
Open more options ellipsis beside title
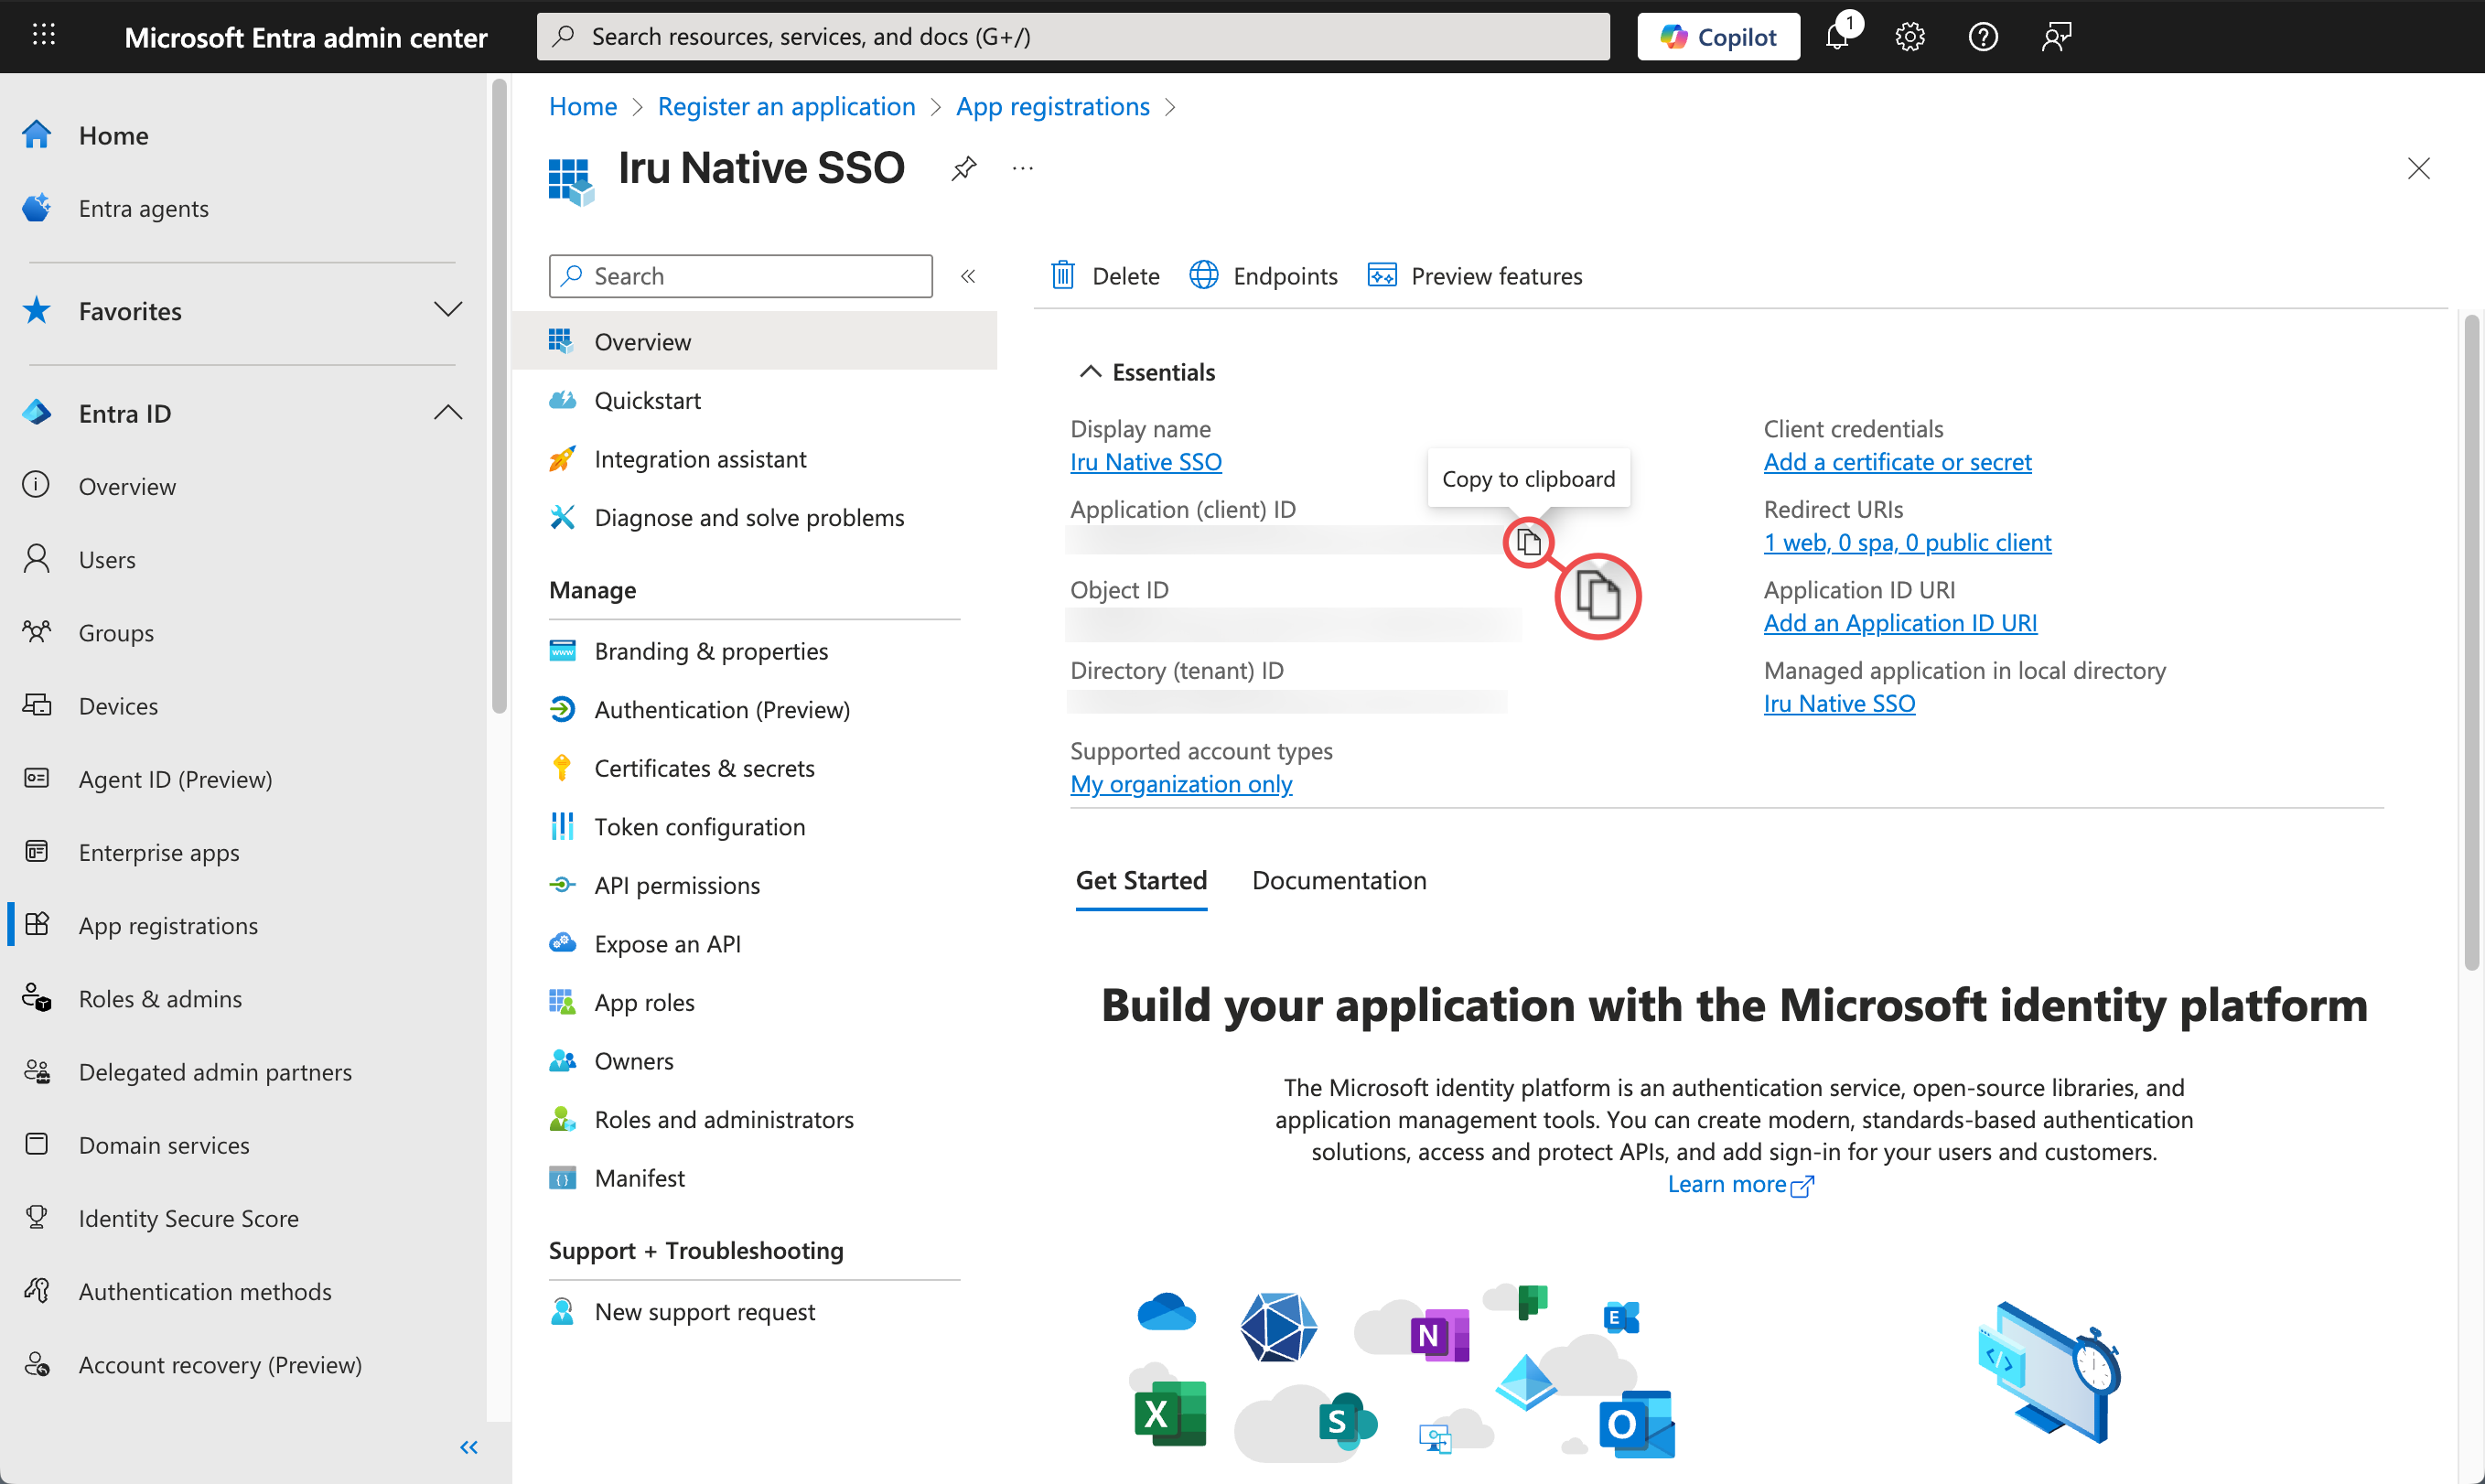point(1022,168)
